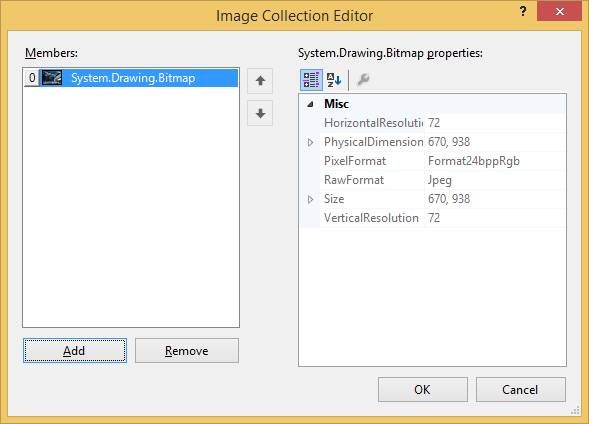Click the Remove button
The height and width of the screenshot is (424, 589).
[x=187, y=350]
